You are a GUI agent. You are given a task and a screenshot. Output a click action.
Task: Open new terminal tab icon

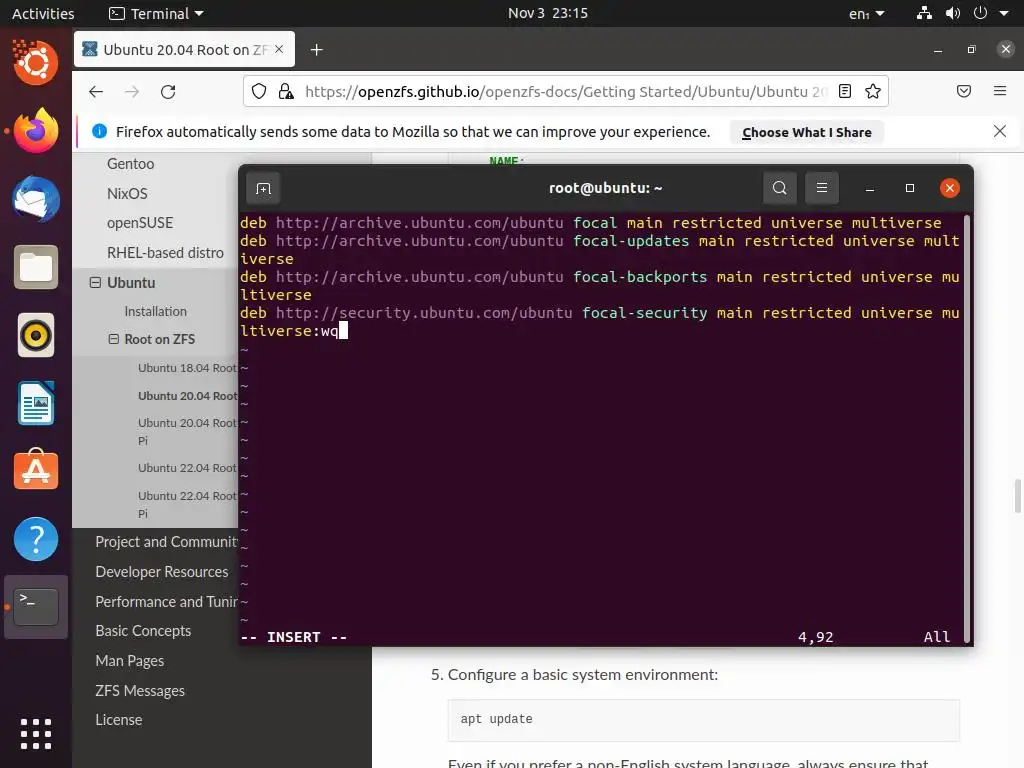click(x=263, y=189)
